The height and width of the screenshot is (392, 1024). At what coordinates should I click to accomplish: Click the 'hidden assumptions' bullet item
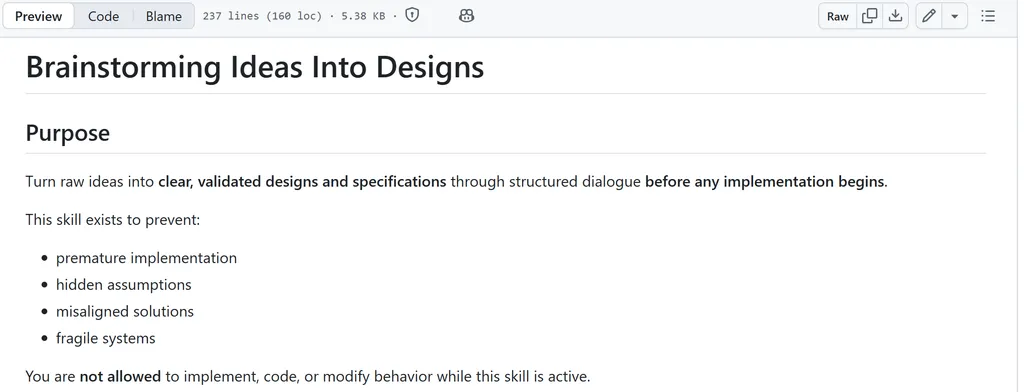coord(123,285)
